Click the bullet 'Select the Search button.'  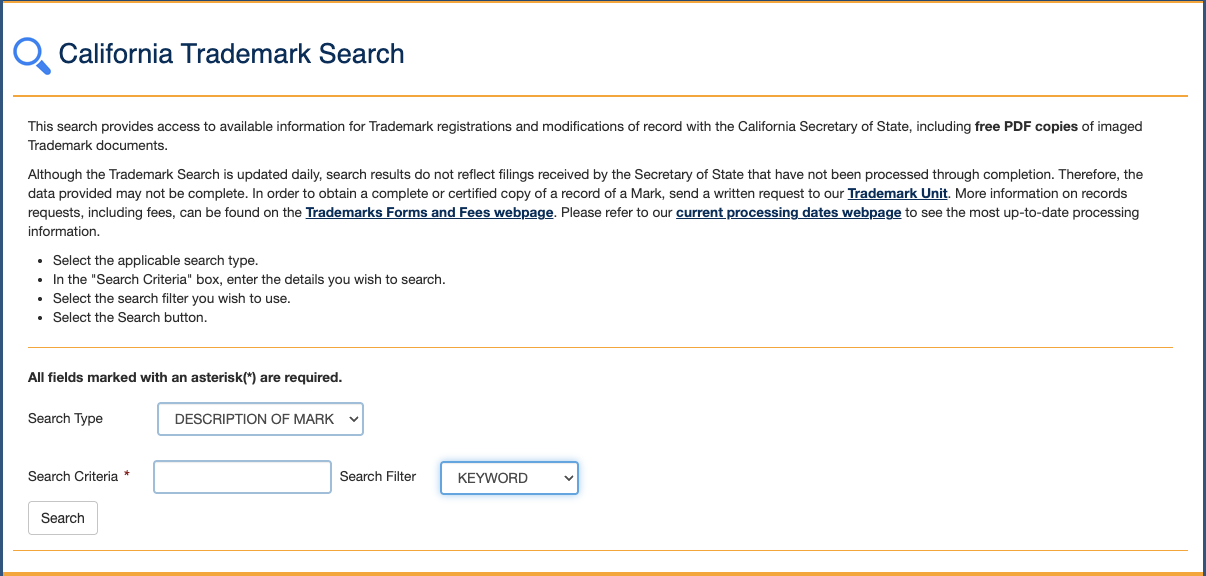coord(130,318)
